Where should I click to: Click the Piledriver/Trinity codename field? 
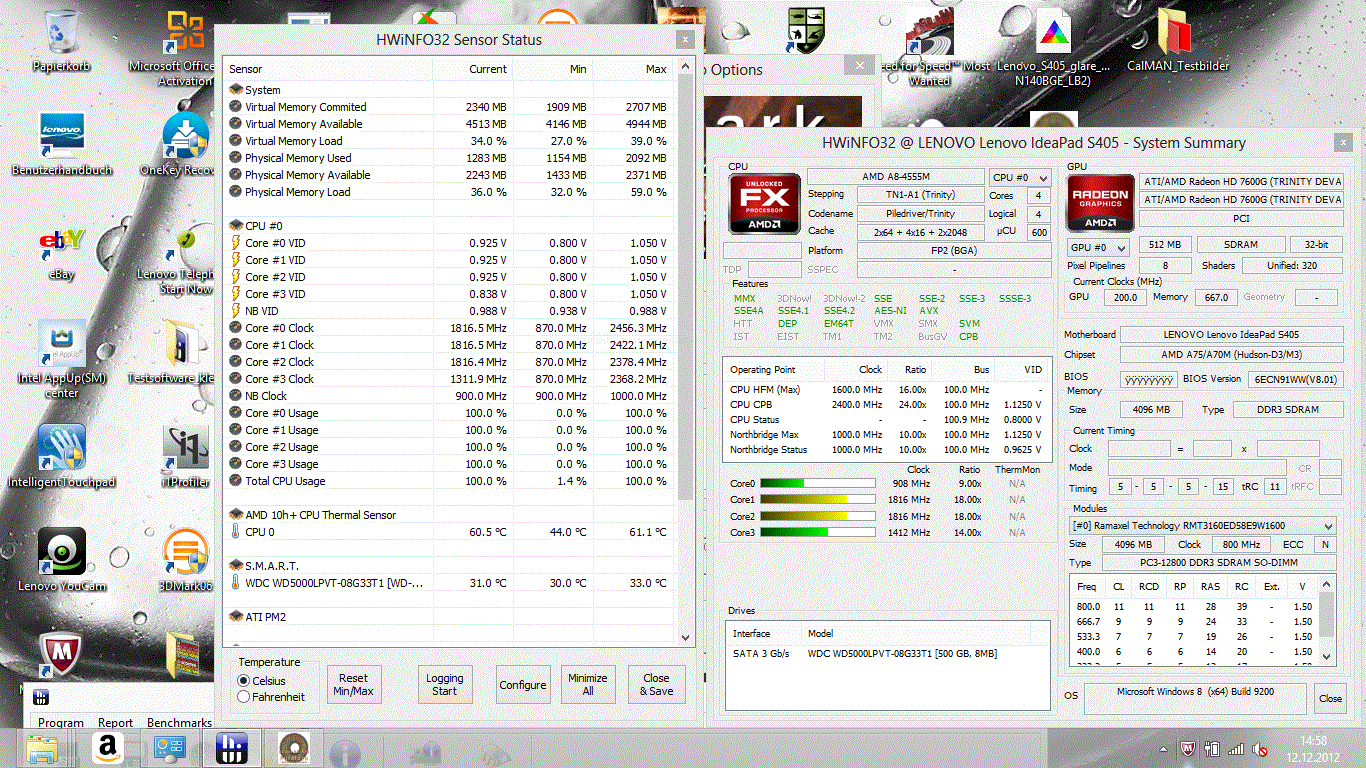coord(920,213)
